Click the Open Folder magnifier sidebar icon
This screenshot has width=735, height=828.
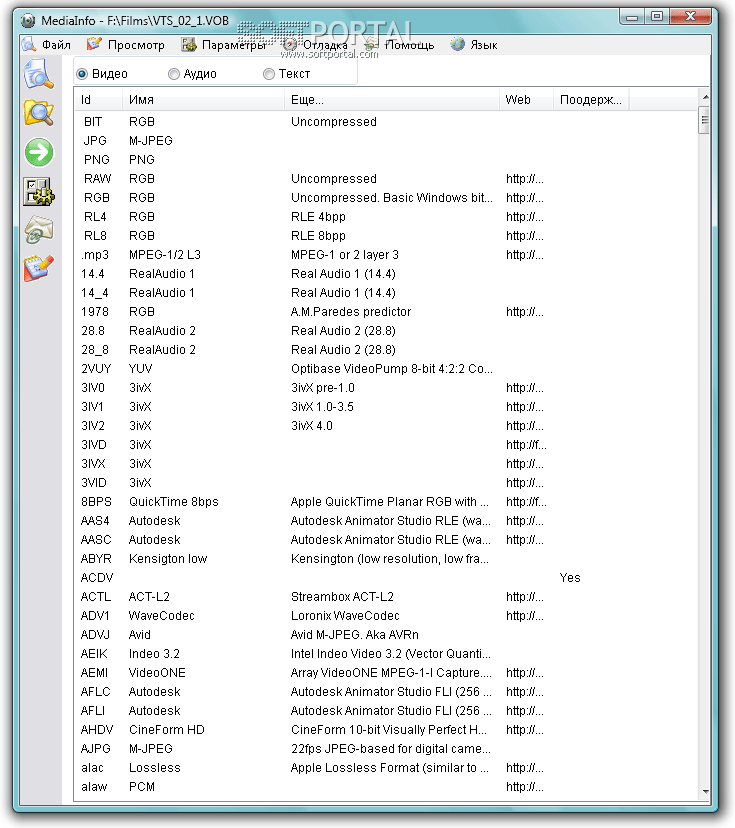38,113
